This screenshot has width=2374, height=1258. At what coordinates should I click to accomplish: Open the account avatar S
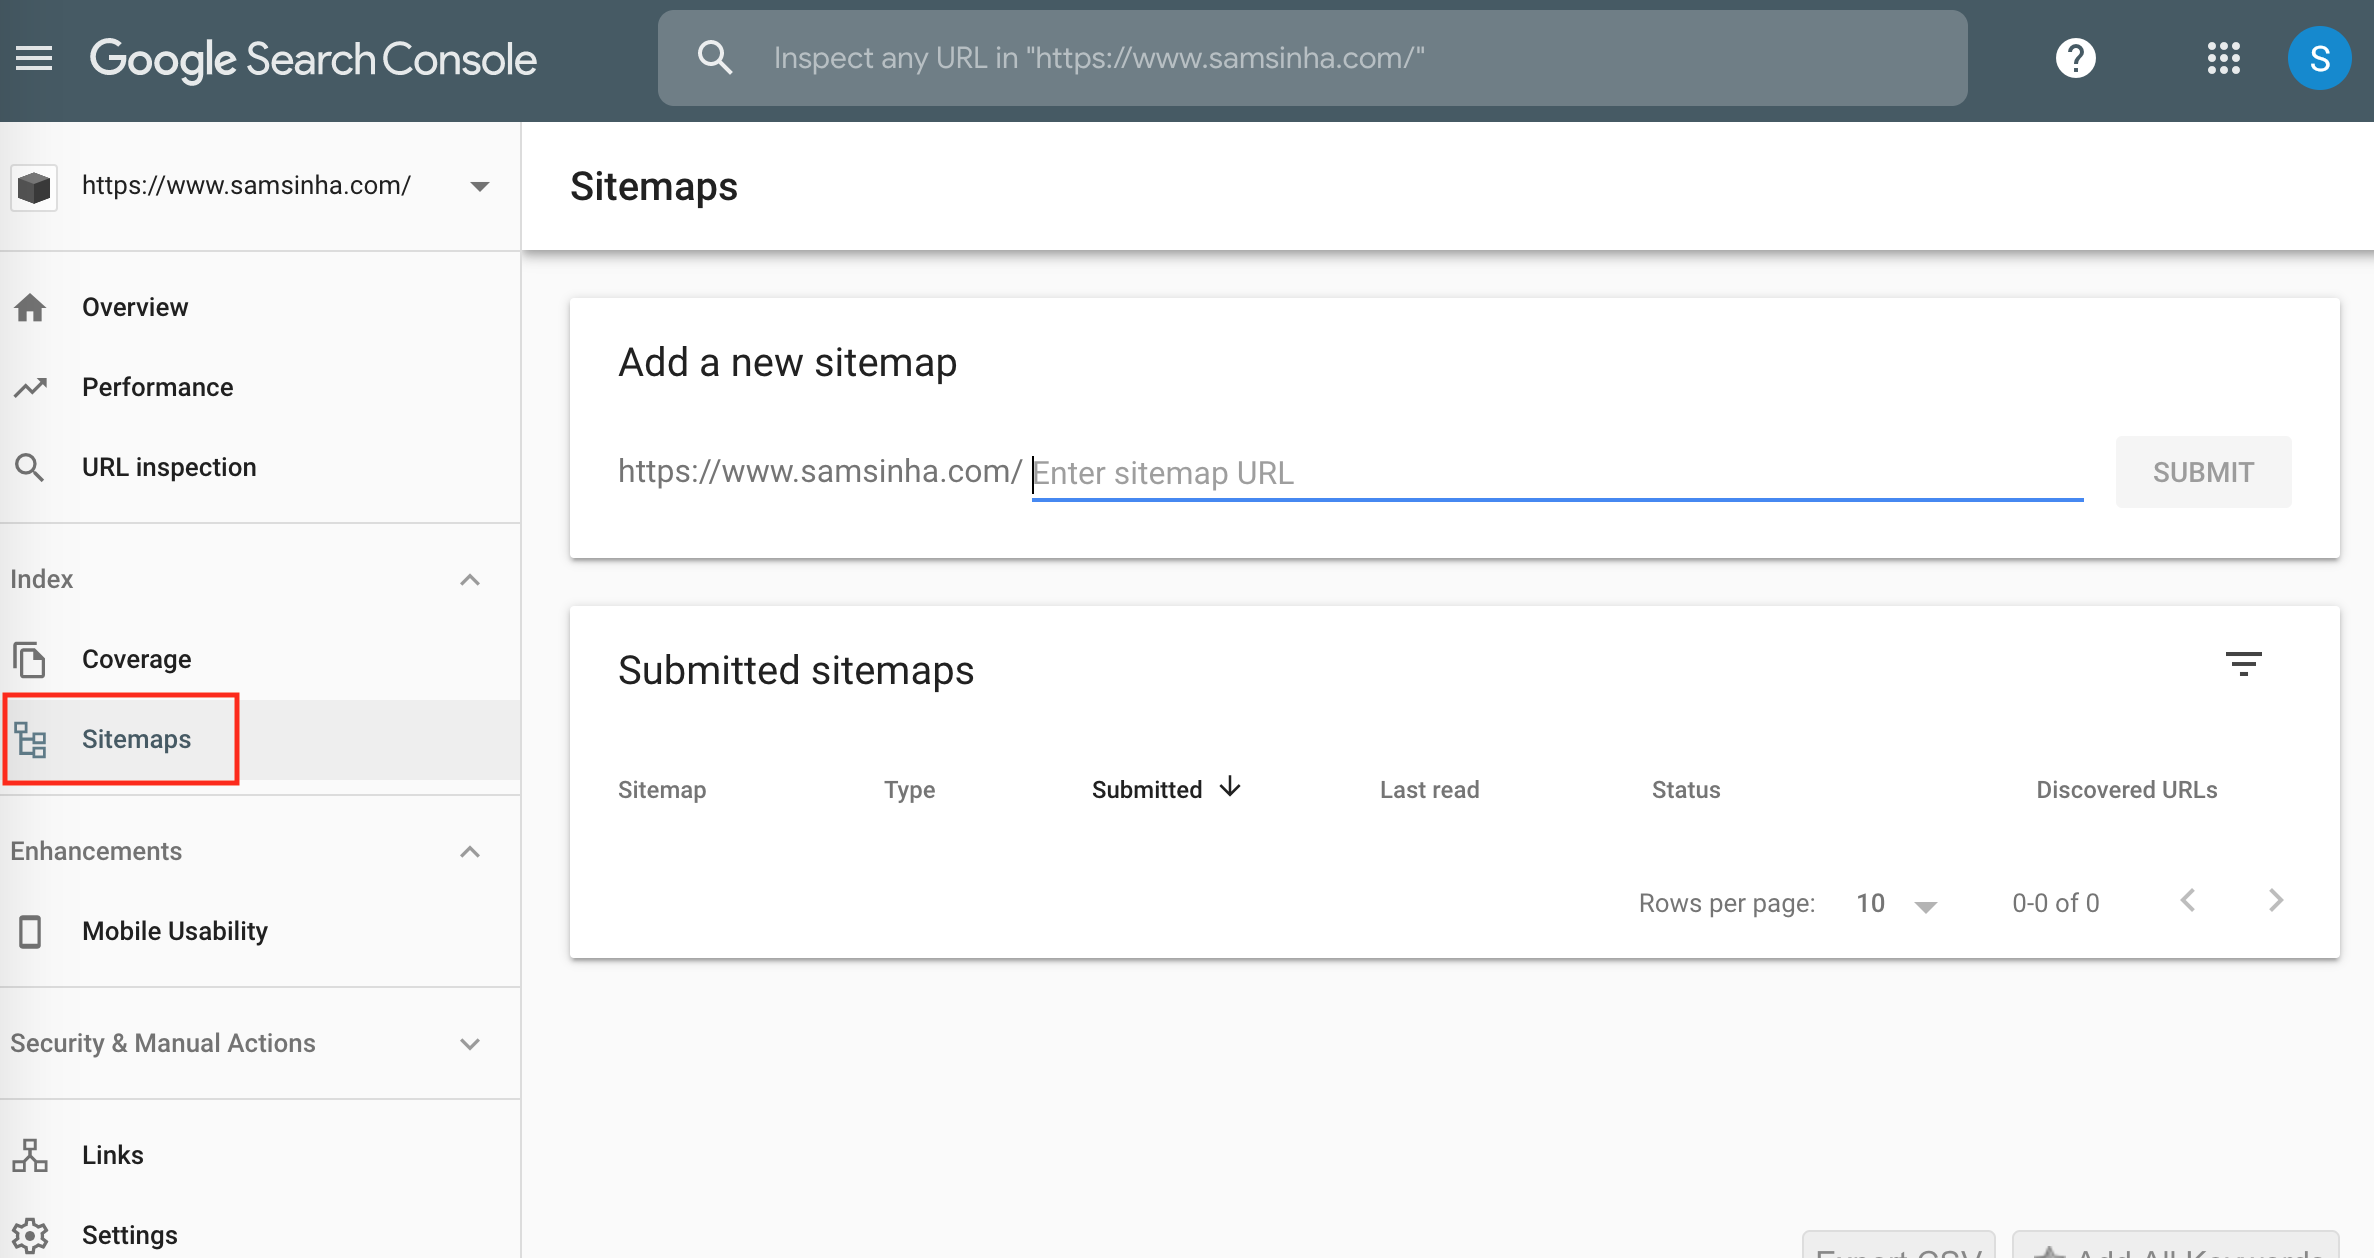pyautogui.click(x=2319, y=58)
